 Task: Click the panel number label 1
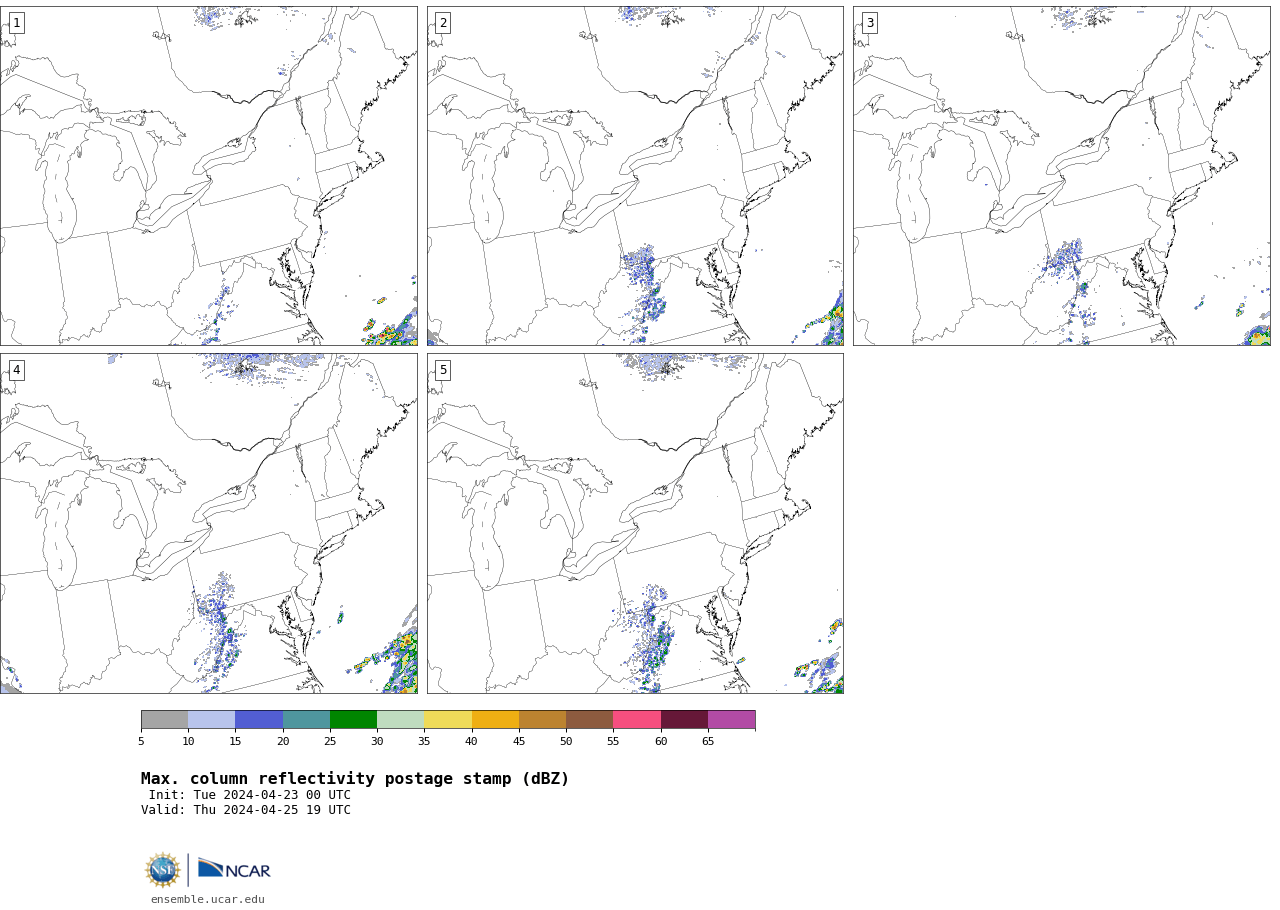[x=16, y=23]
